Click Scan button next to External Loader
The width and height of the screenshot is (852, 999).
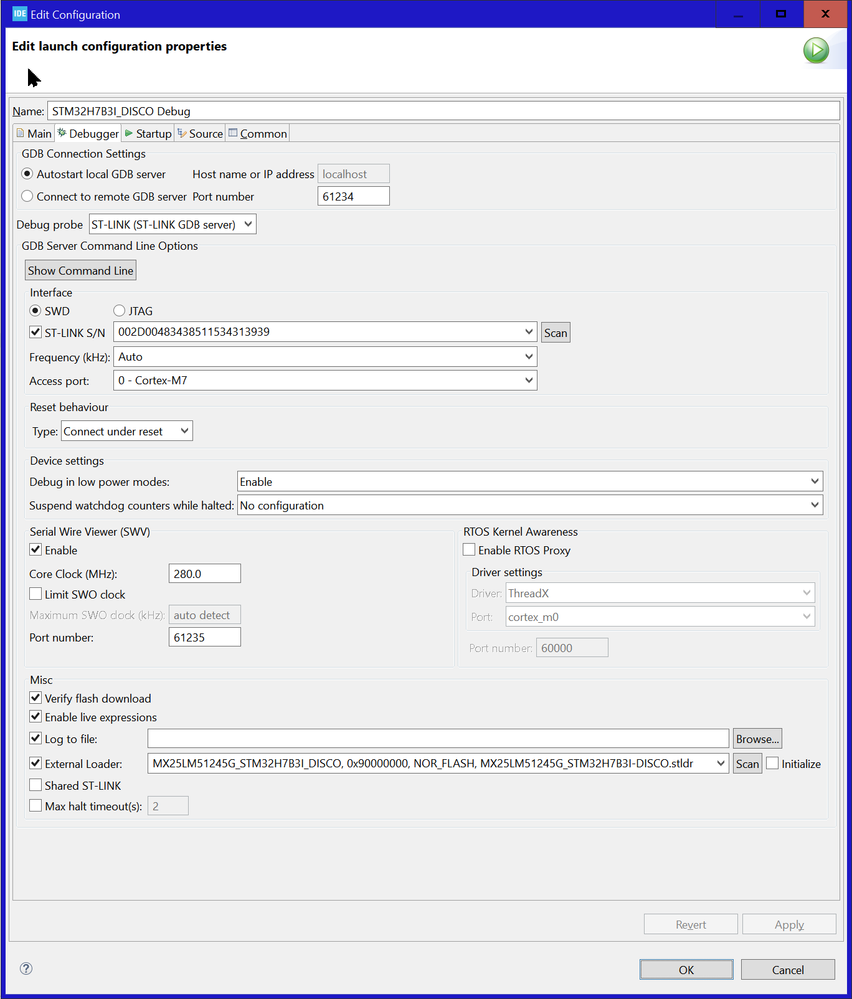click(x=747, y=763)
